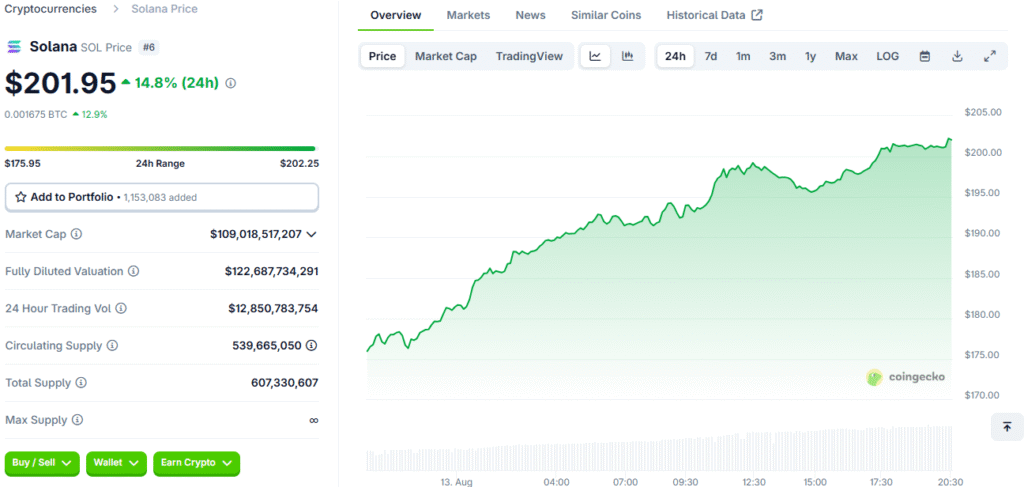
Task: Click the $109,018,517,207 market cap value
Action: point(256,234)
